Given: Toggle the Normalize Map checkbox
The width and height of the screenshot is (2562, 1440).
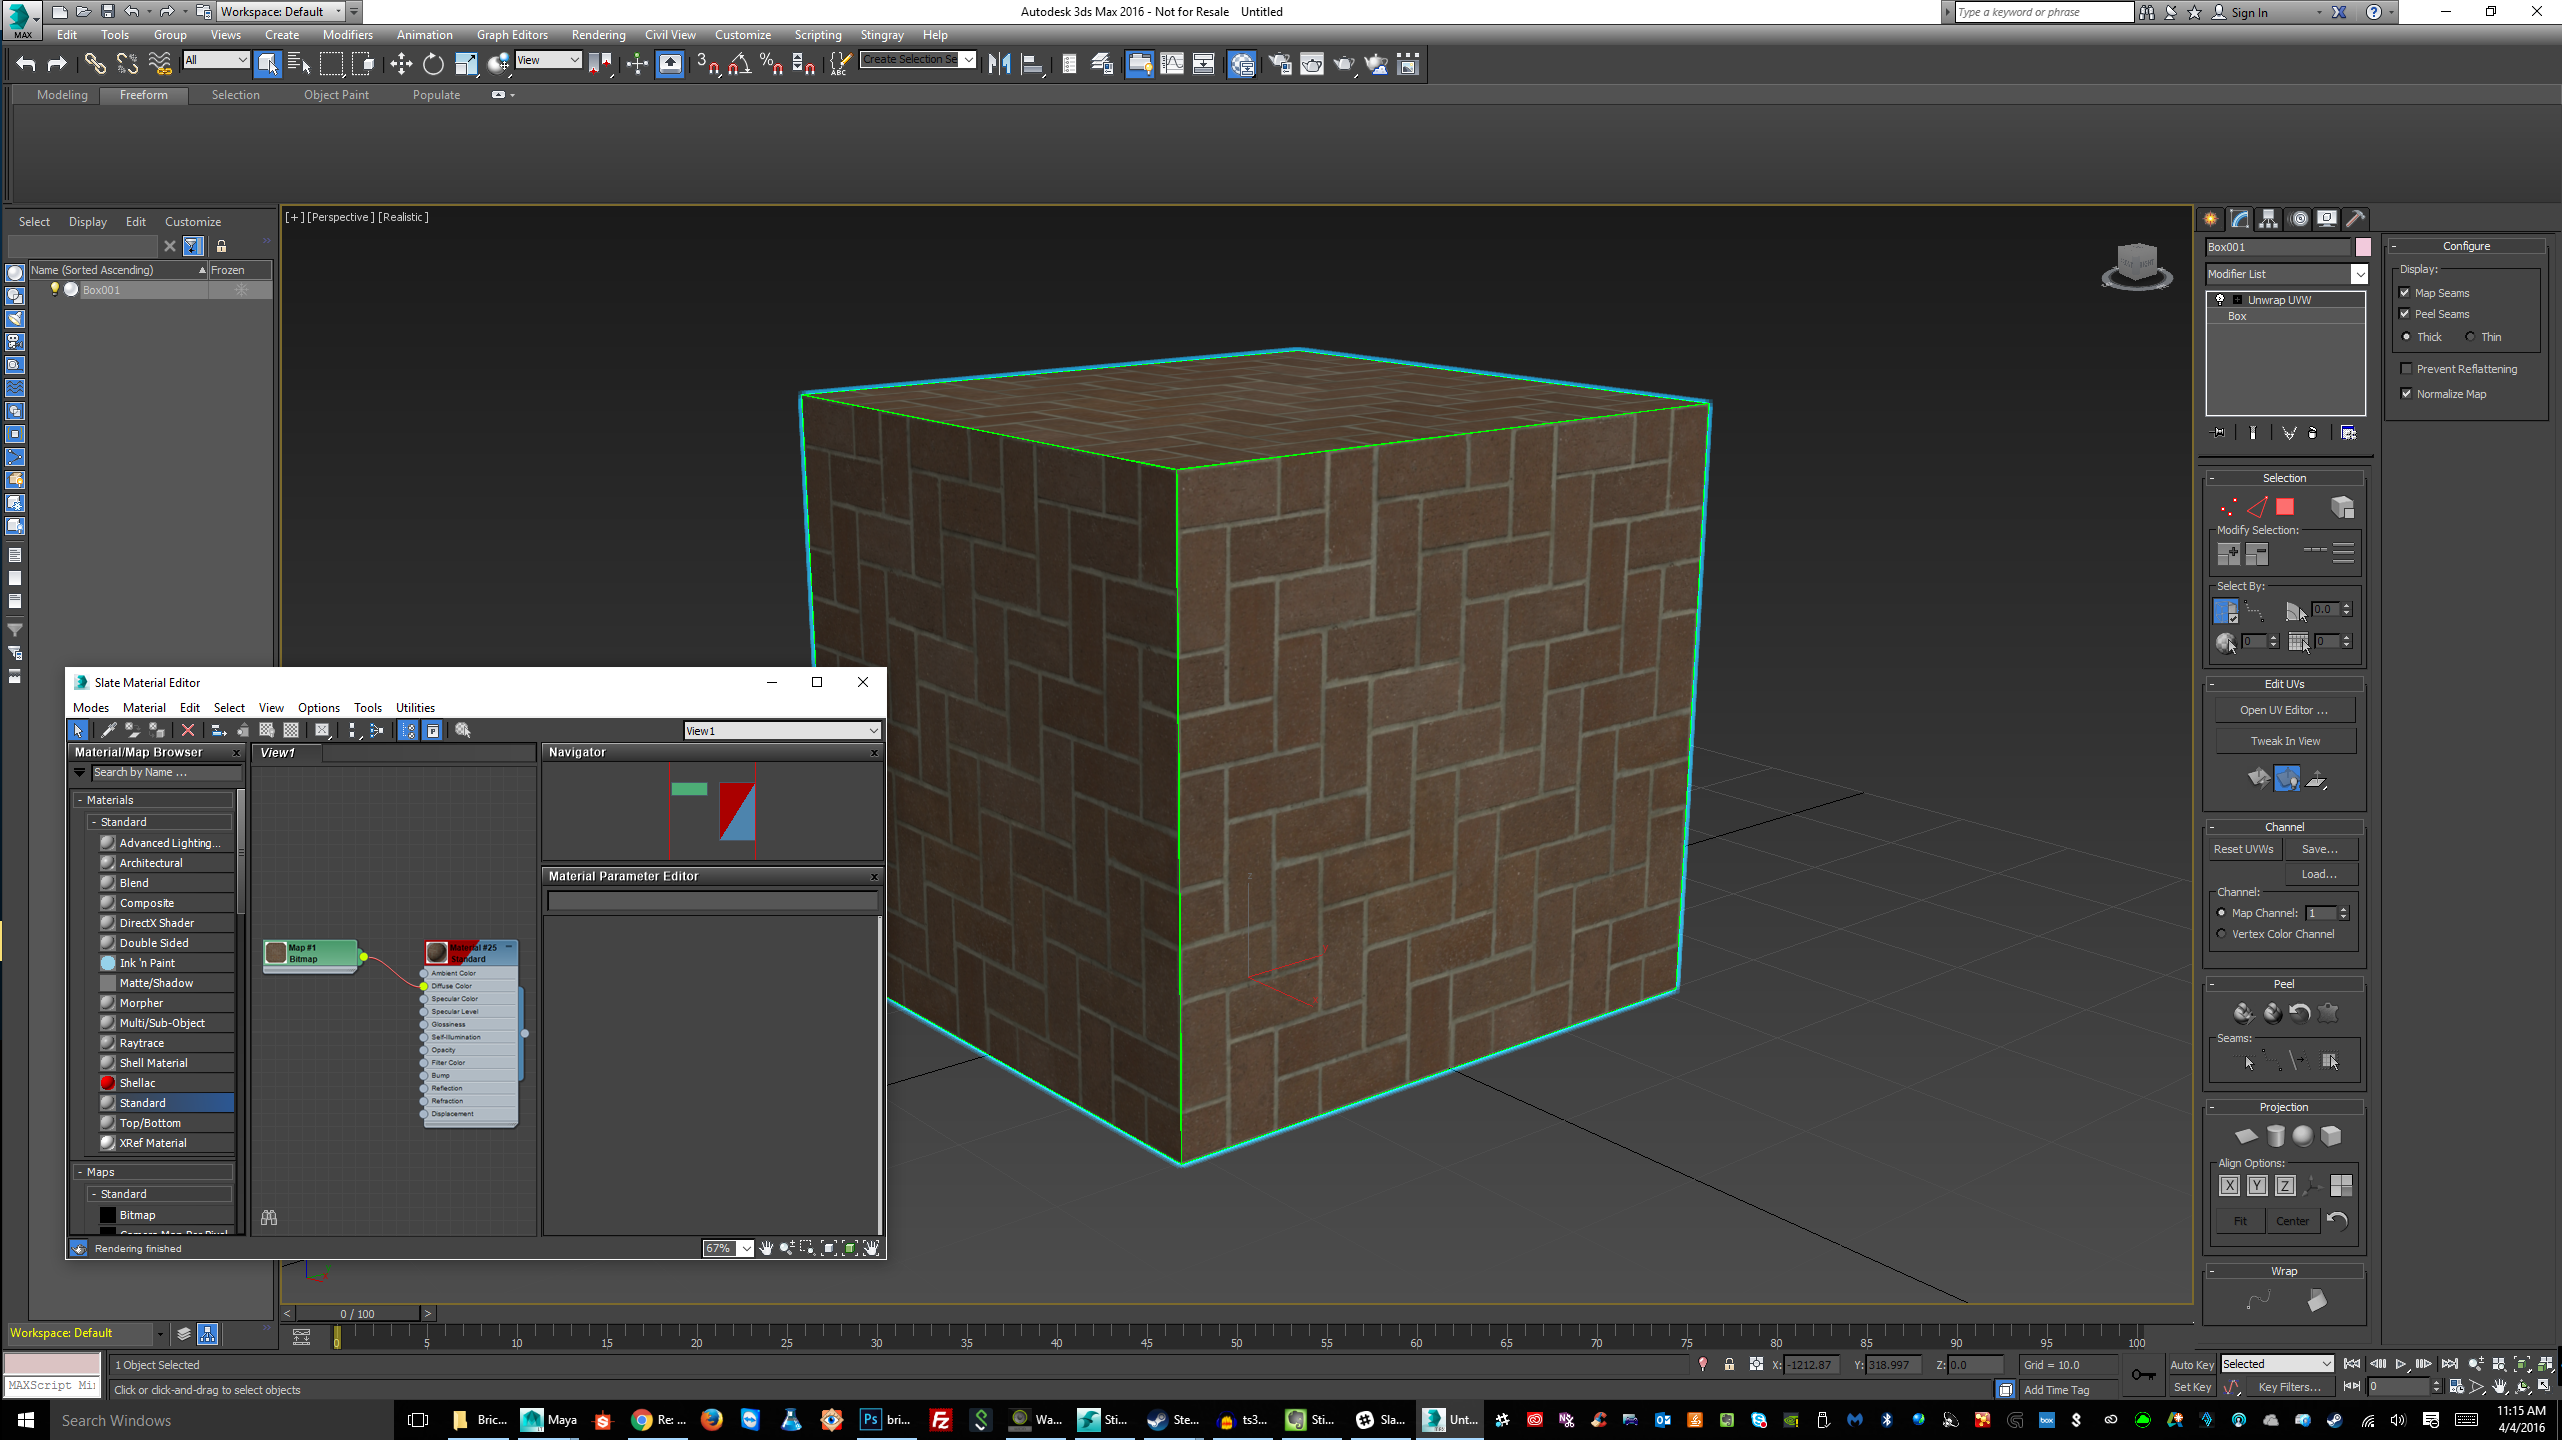Looking at the screenshot, I should (2406, 394).
